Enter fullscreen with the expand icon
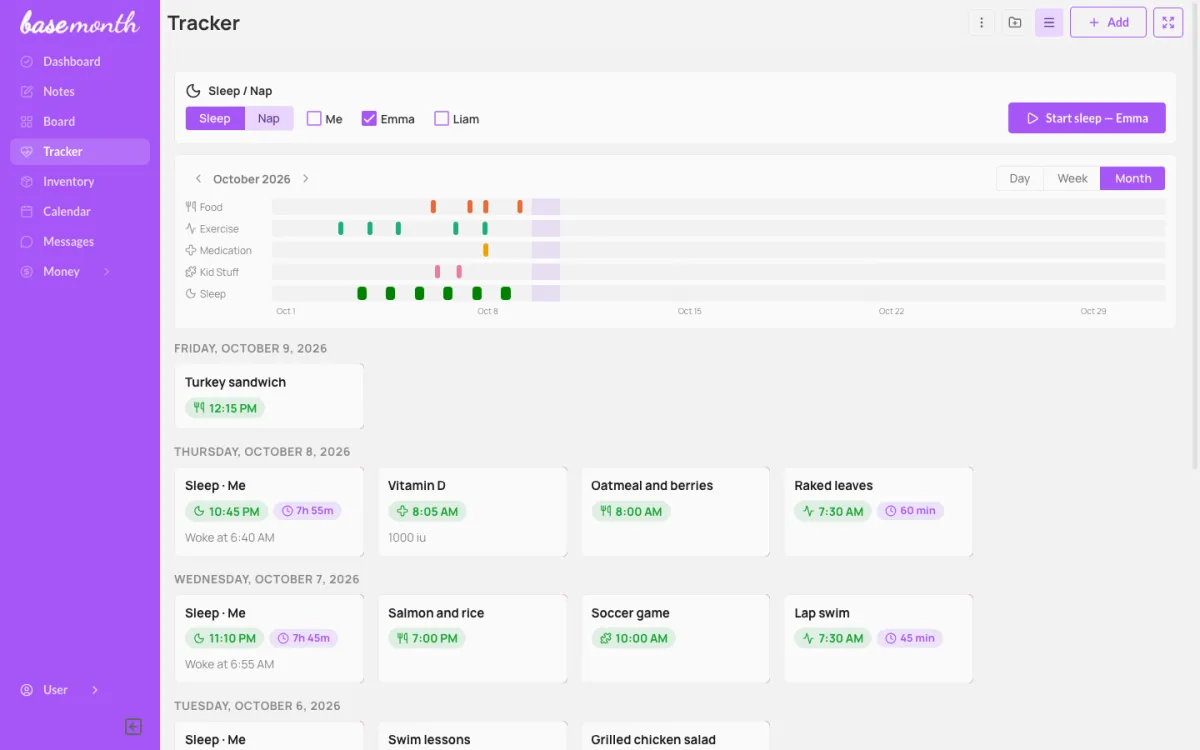The width and height of the screenshot is (1200, 750). tap(1168, 22)
